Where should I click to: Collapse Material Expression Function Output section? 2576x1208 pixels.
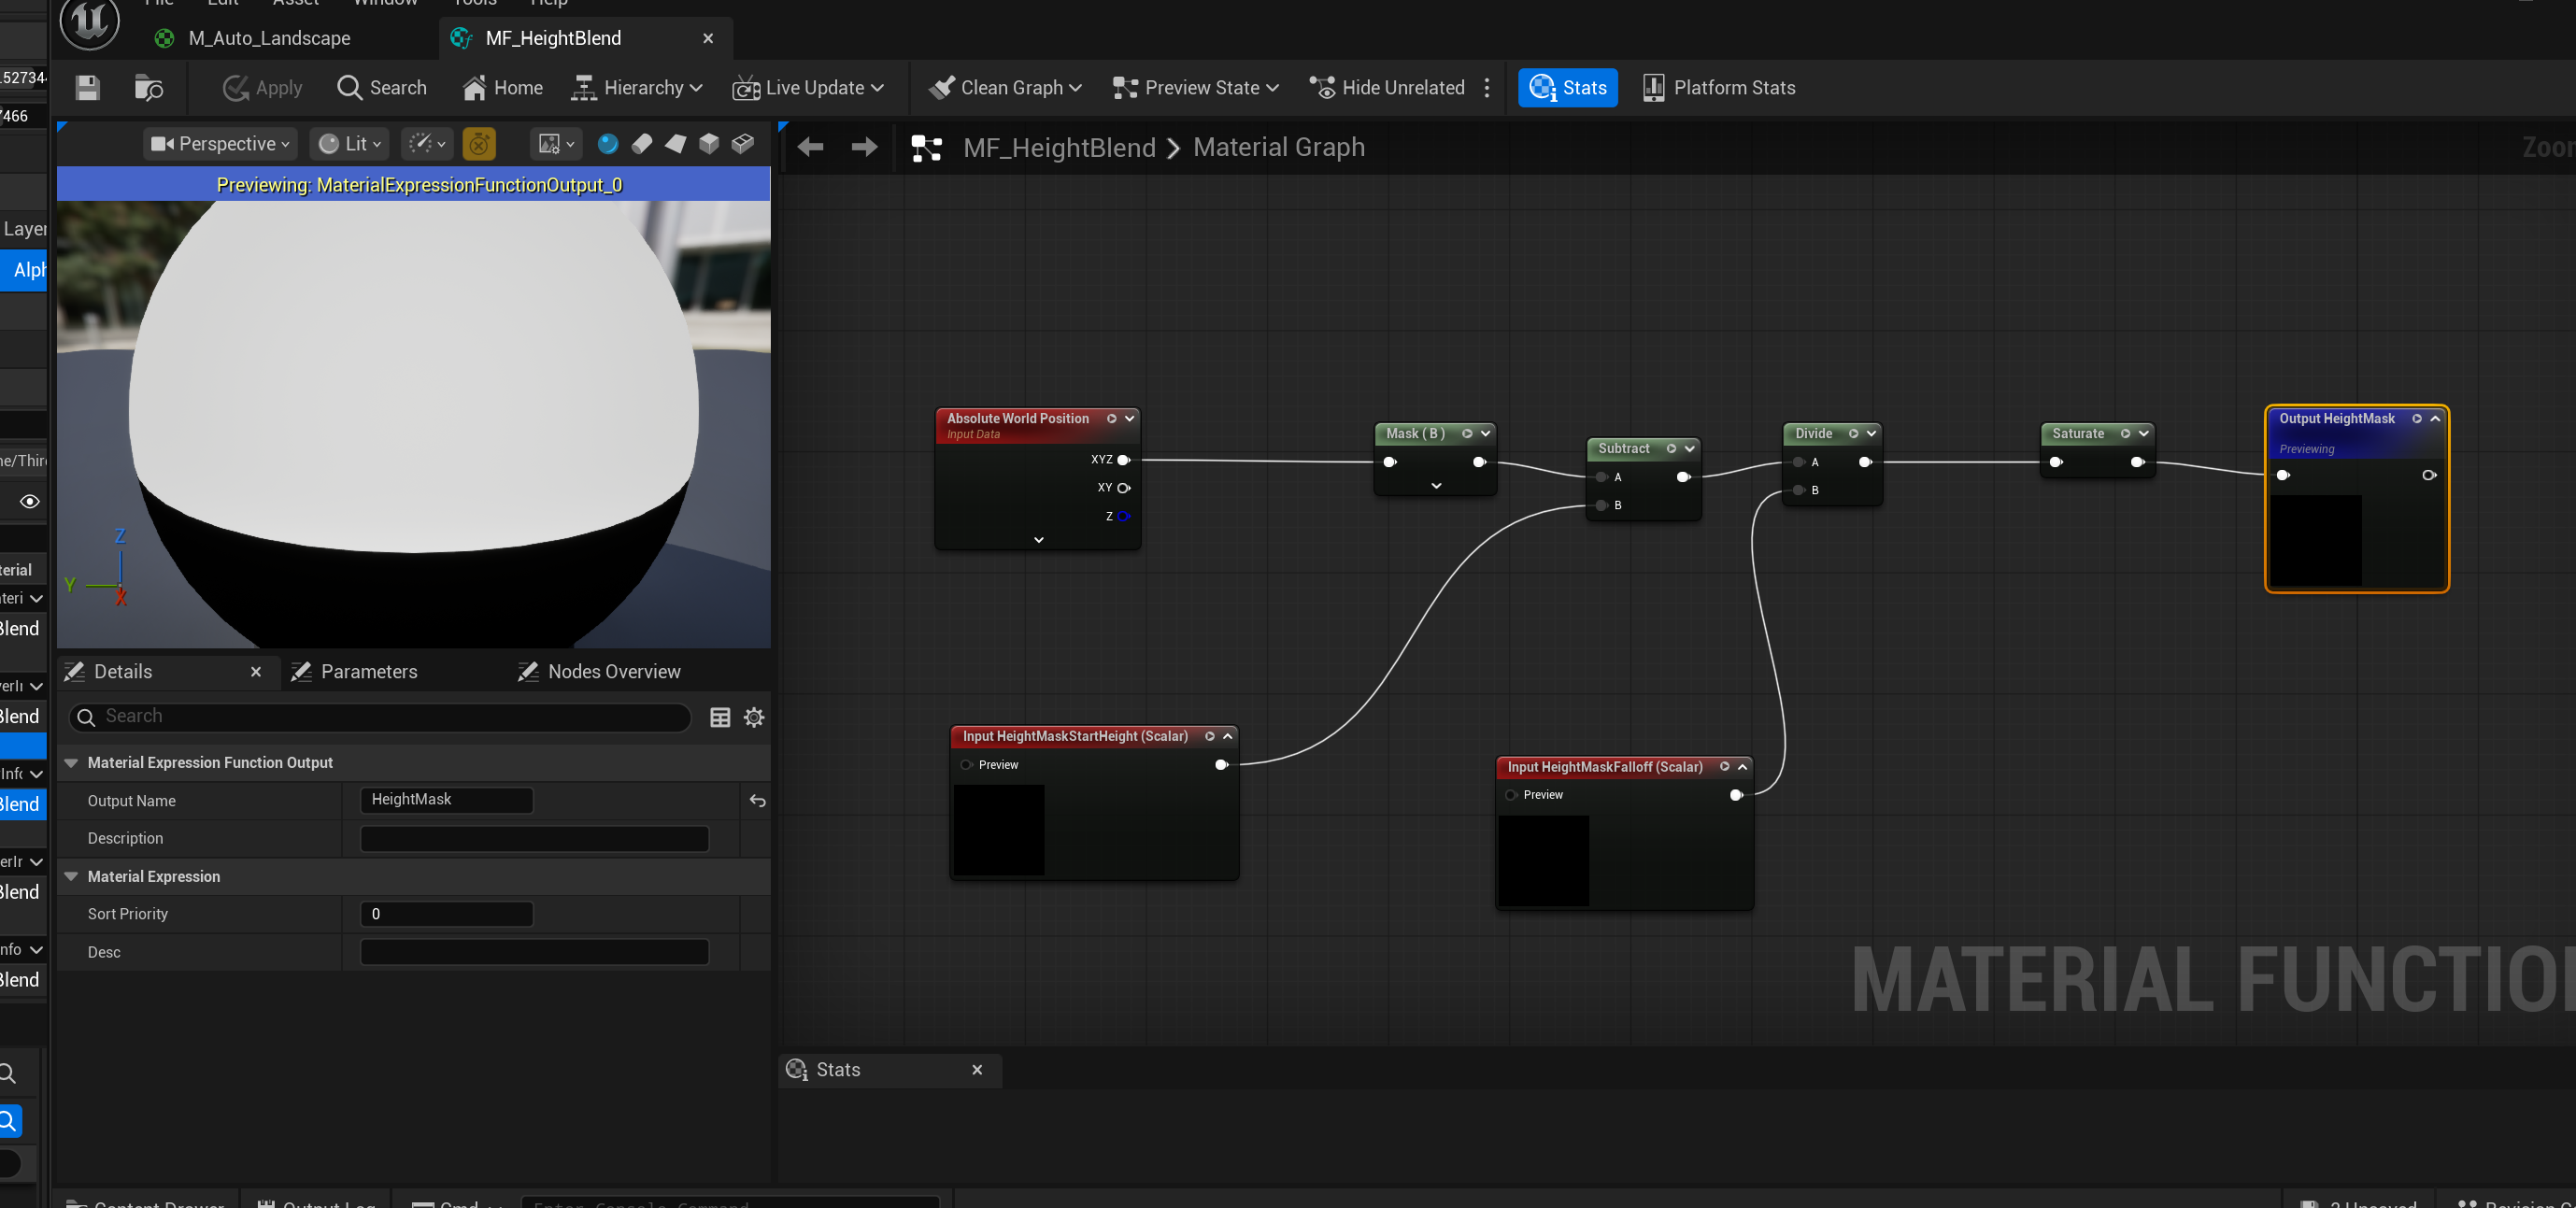[x=71, y=763]
